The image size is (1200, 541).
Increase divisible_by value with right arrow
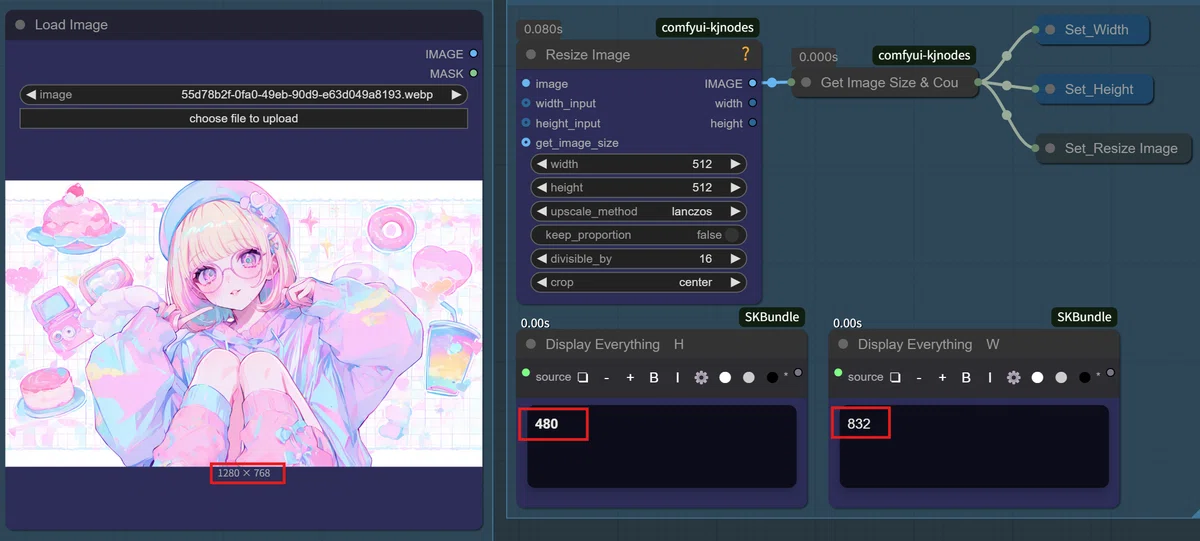click(735, 258)
